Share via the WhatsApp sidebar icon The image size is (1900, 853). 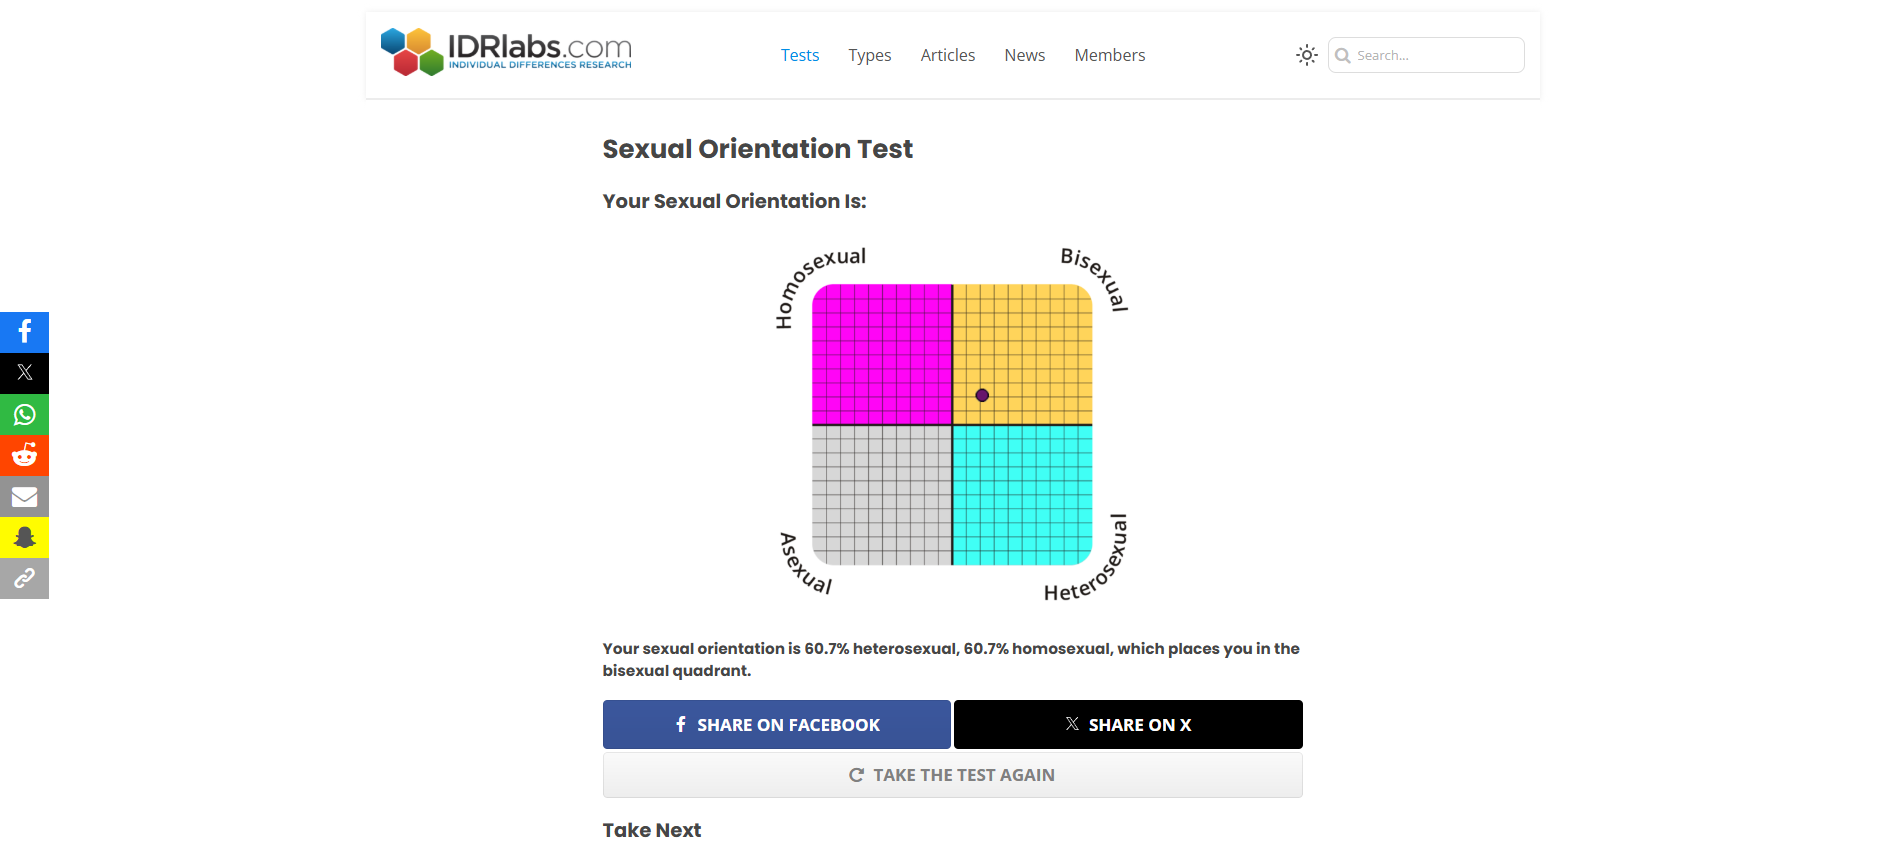pos(25,414)
